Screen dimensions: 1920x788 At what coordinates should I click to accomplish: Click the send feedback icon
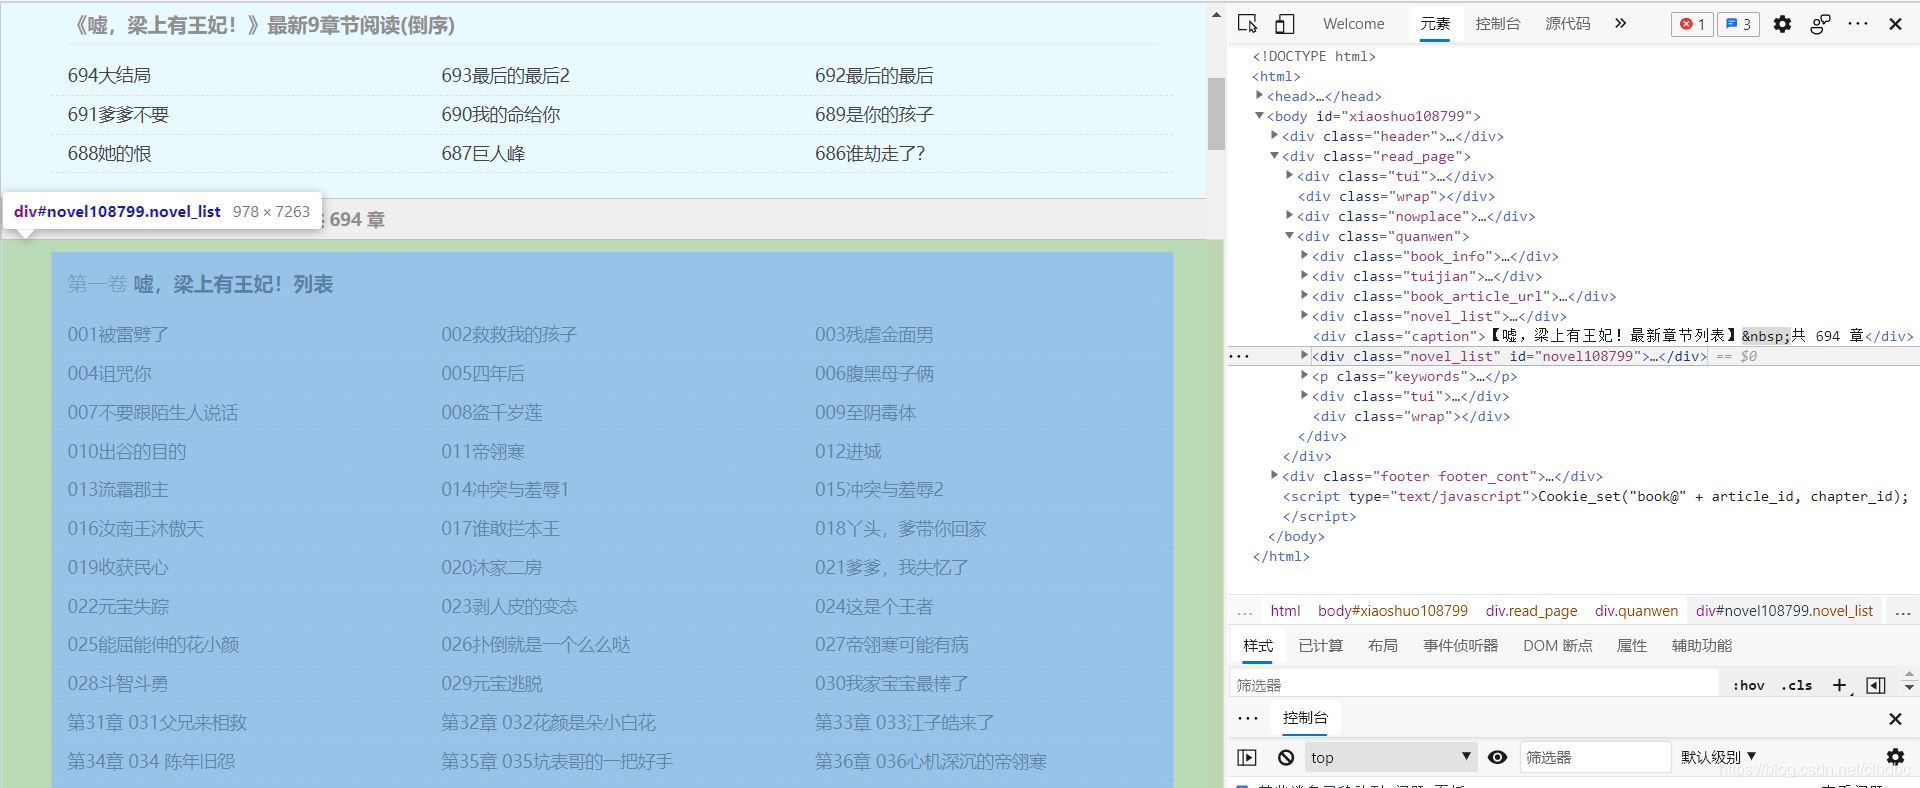[x=1820, y=24]
